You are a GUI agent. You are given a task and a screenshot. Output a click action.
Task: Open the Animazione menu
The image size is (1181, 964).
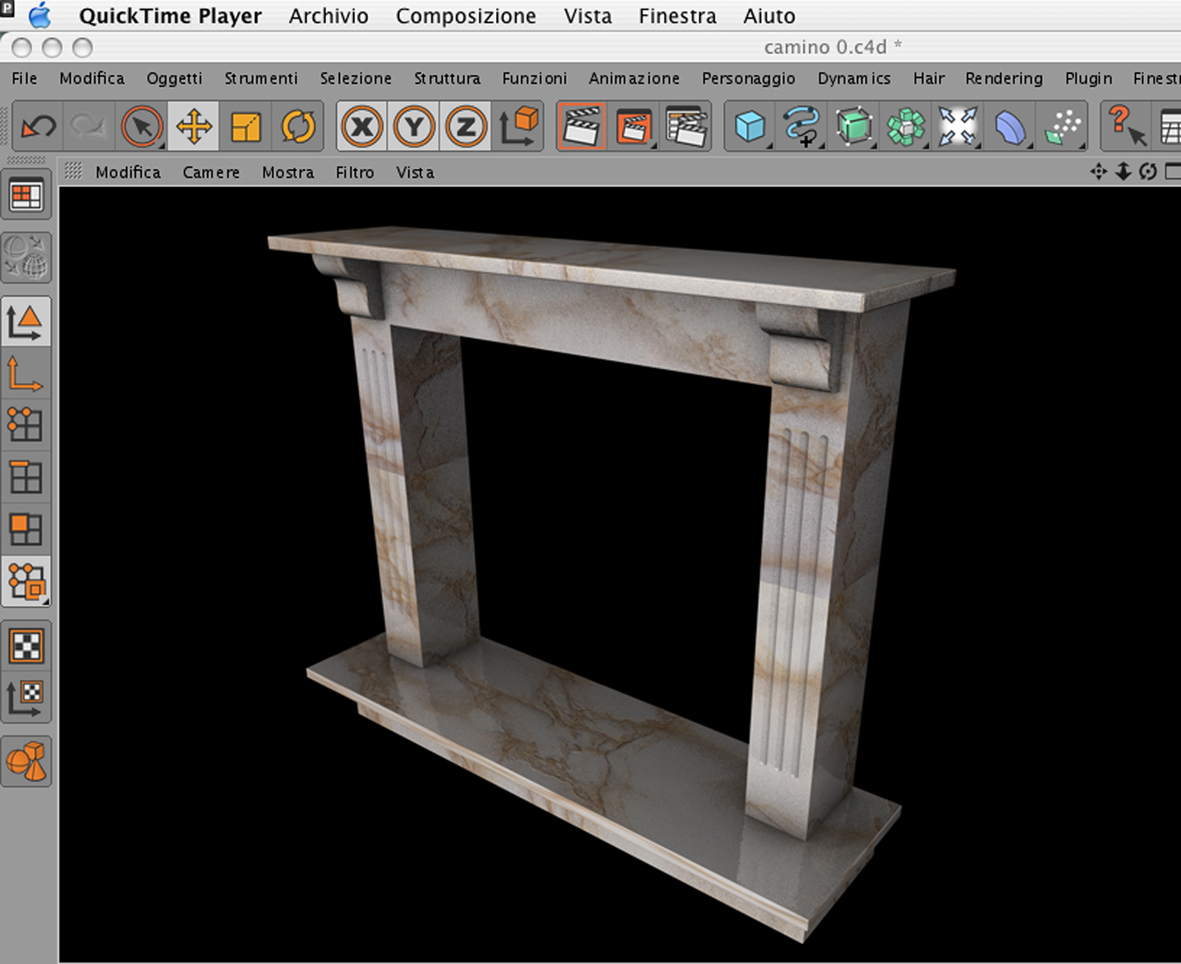tap(634, 78)
